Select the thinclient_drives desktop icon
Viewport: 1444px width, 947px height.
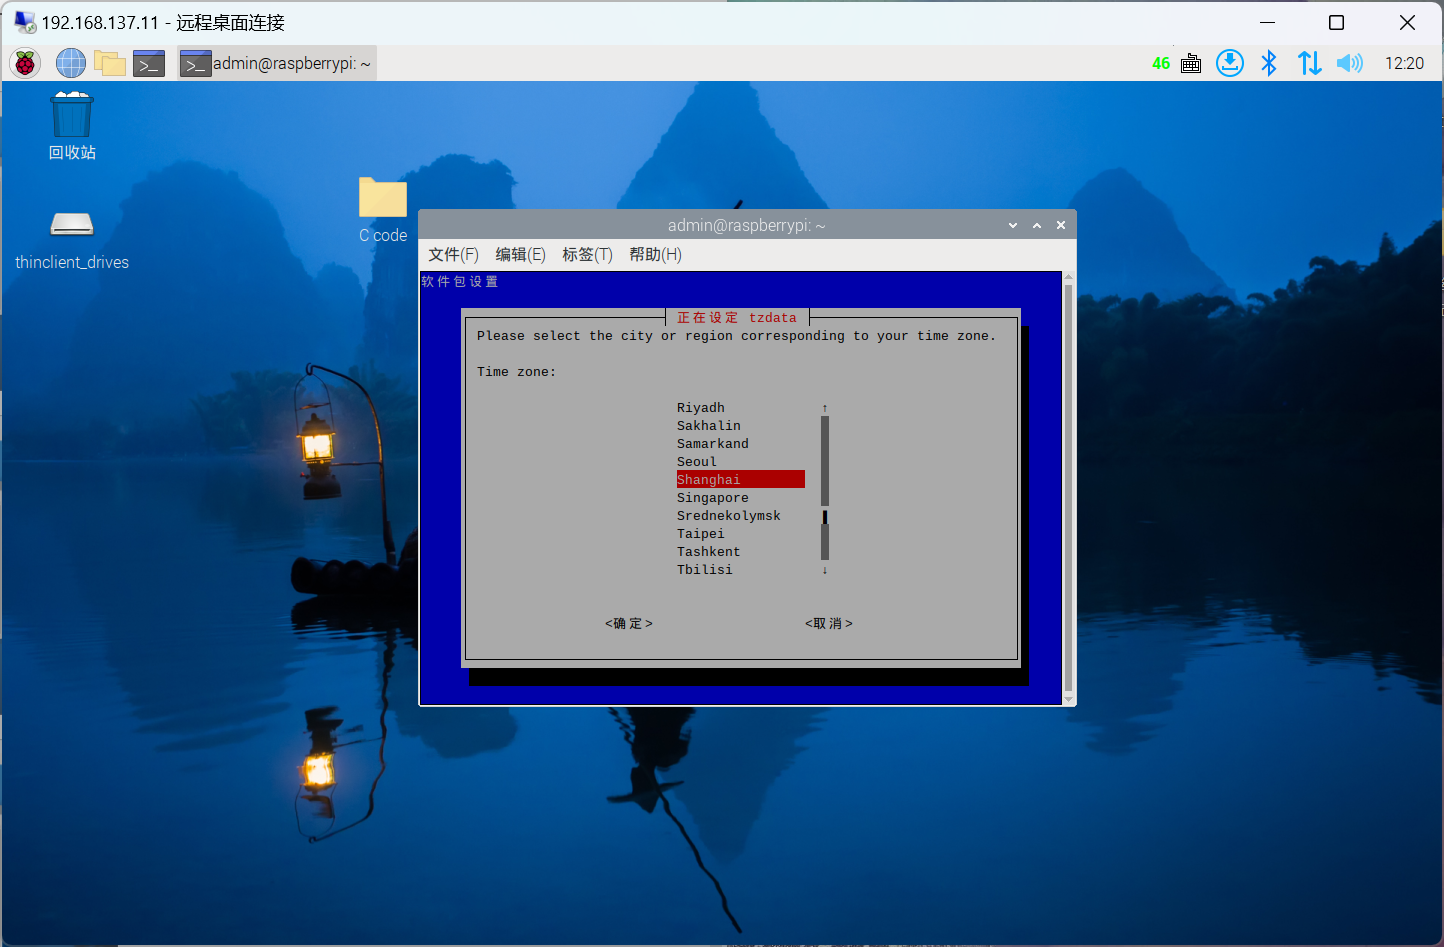[x=72, y=240]
